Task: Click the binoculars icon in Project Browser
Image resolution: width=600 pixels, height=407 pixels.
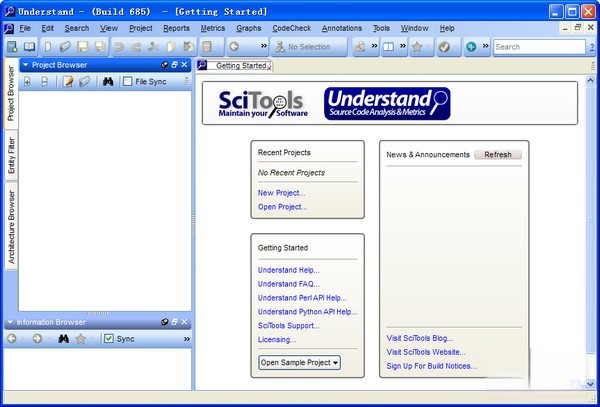Action: (x=106, y=81)
